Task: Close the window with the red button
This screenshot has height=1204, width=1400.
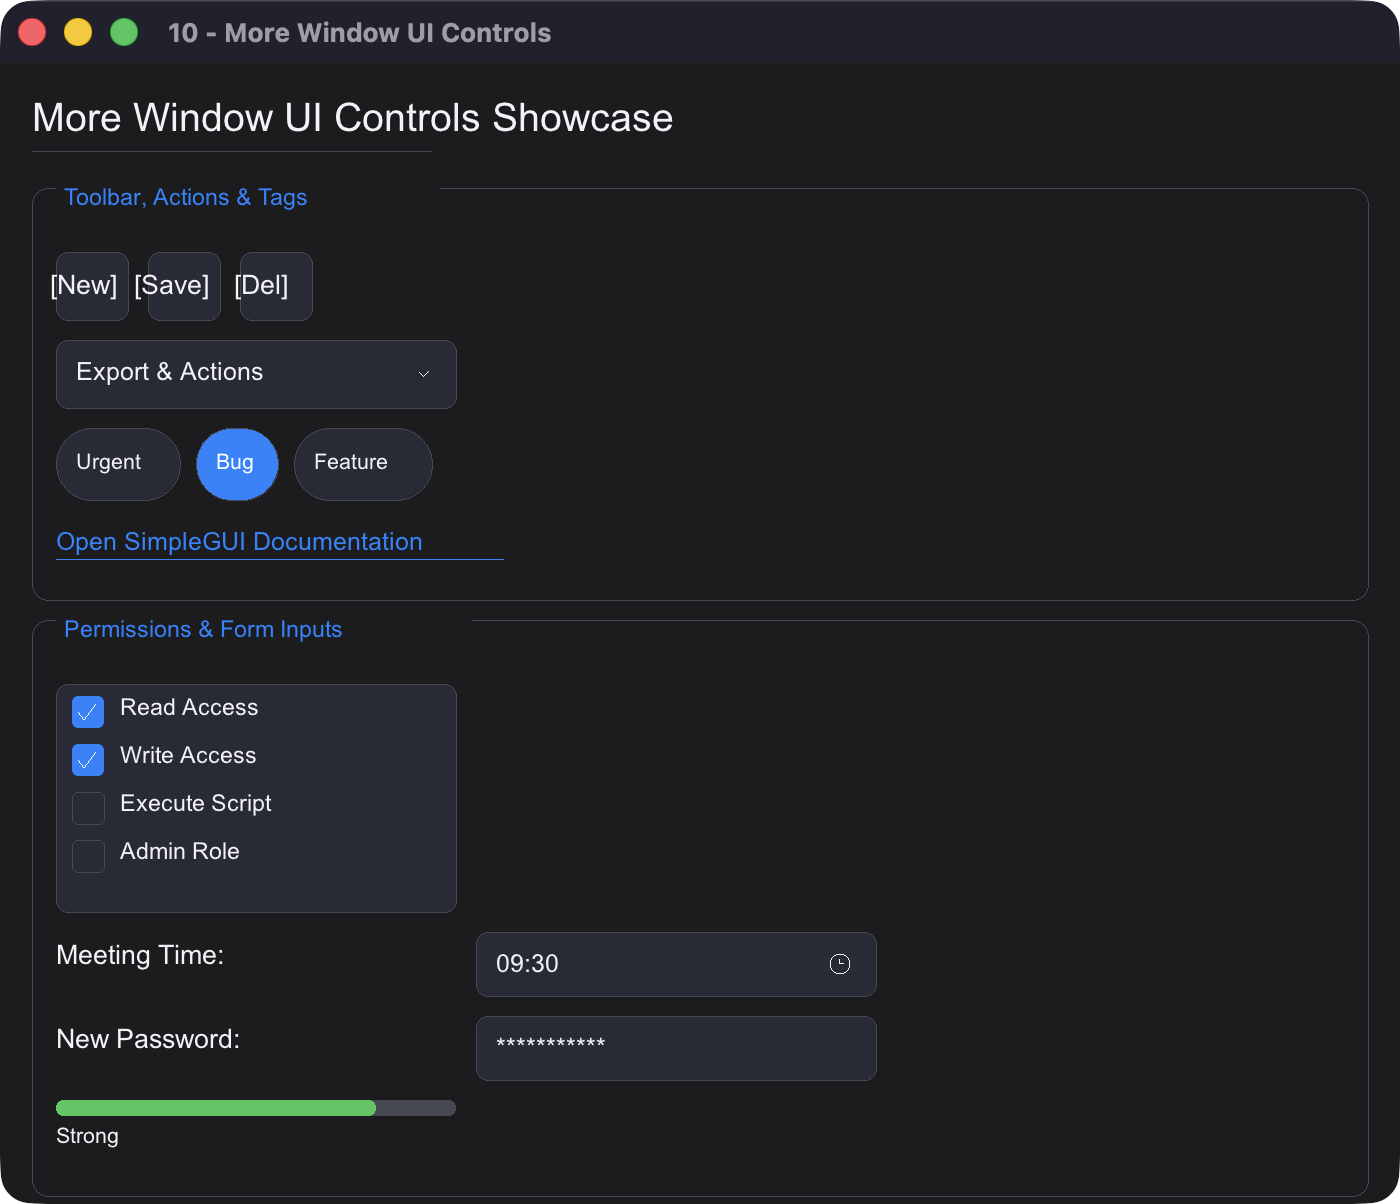Action: (x=32, y=32)
